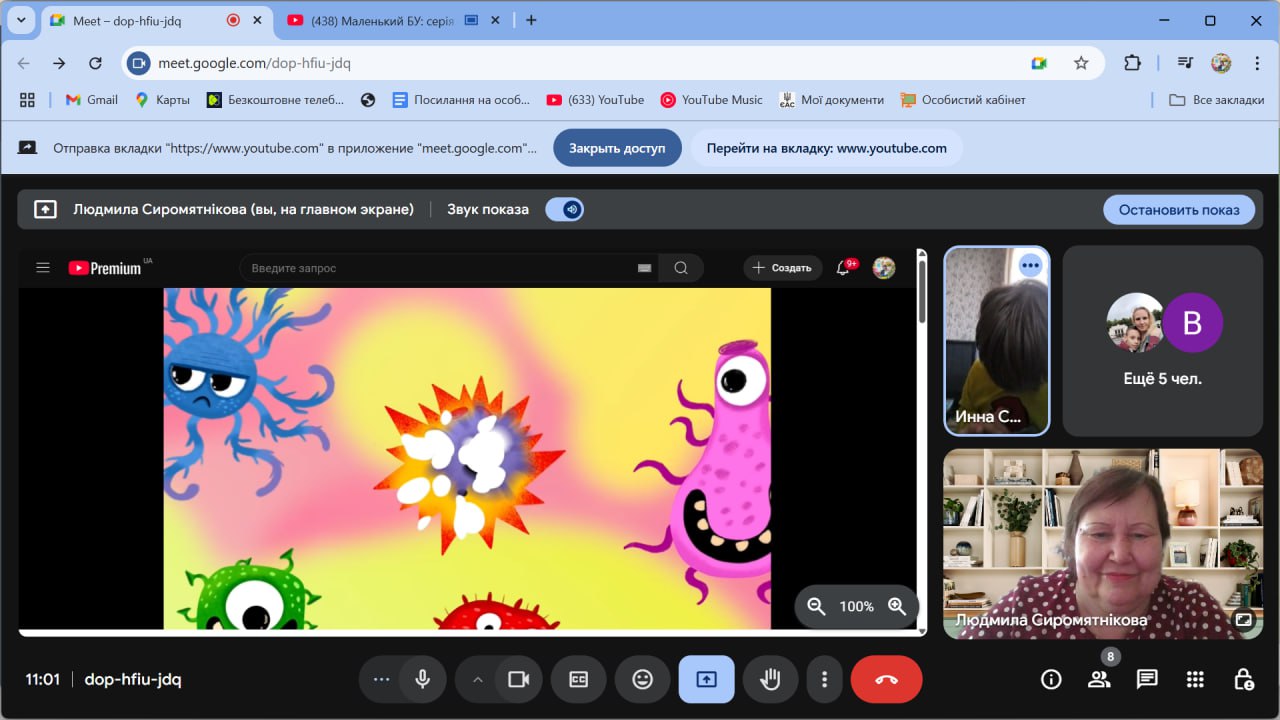The image size is (1280, 720).
Task: Click Остановить показ button
Action: pos(1179,209)
